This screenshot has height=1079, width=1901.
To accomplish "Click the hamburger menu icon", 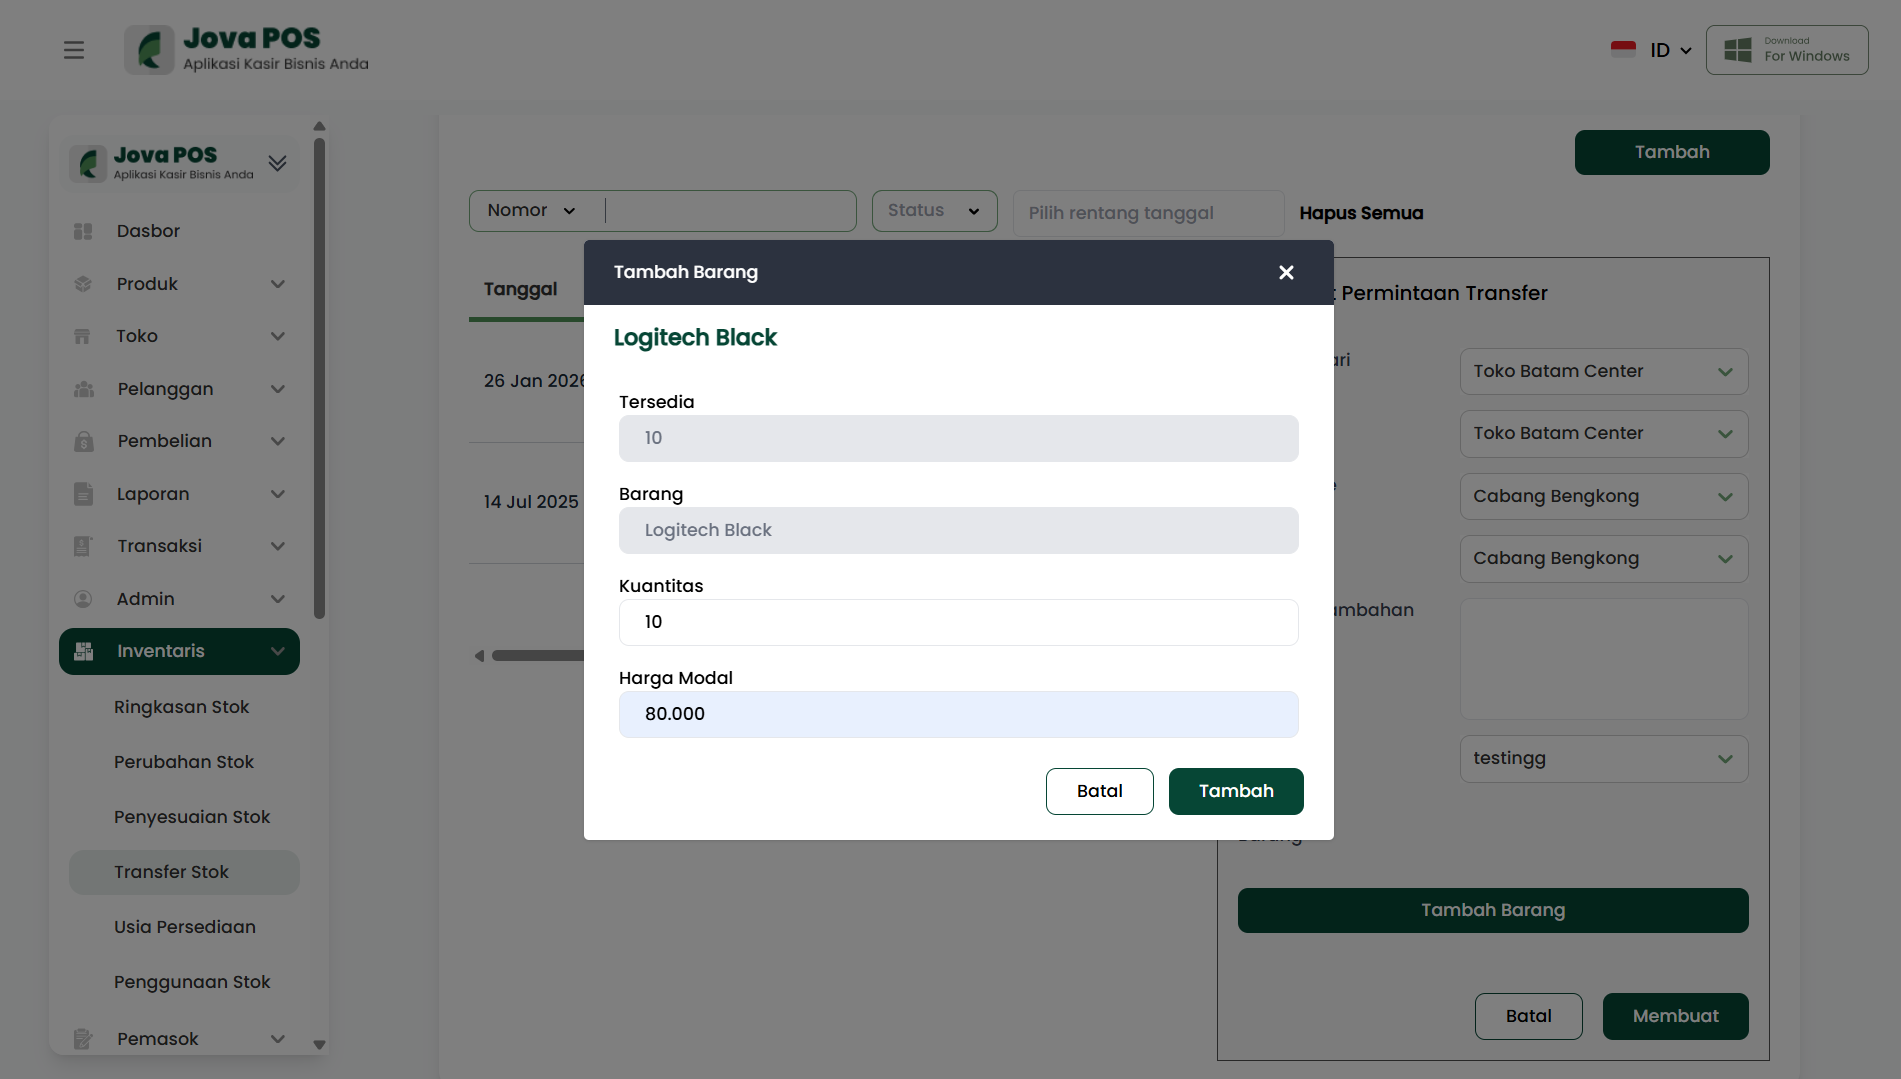I will 74,50.
